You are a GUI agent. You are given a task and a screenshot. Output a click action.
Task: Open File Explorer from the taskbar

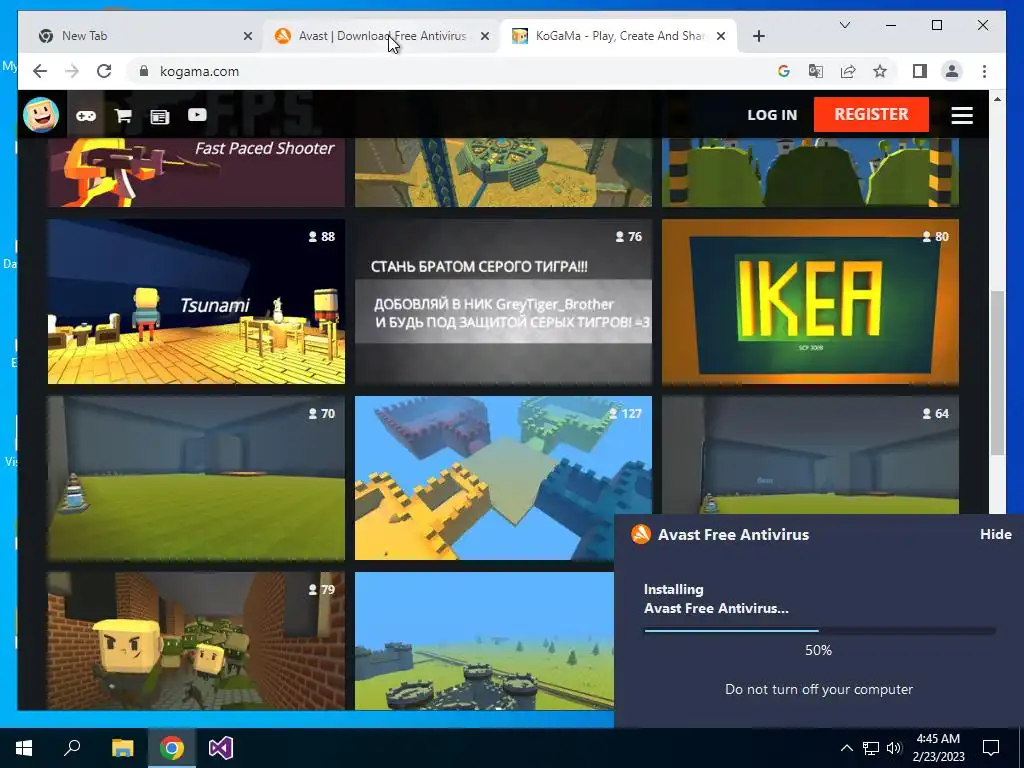122,748
